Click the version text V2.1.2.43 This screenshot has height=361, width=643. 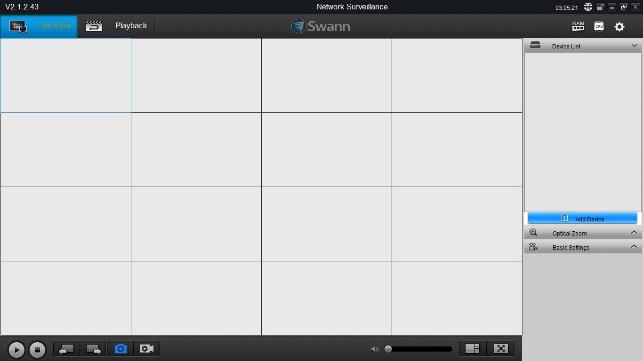(x=22, y=7)
